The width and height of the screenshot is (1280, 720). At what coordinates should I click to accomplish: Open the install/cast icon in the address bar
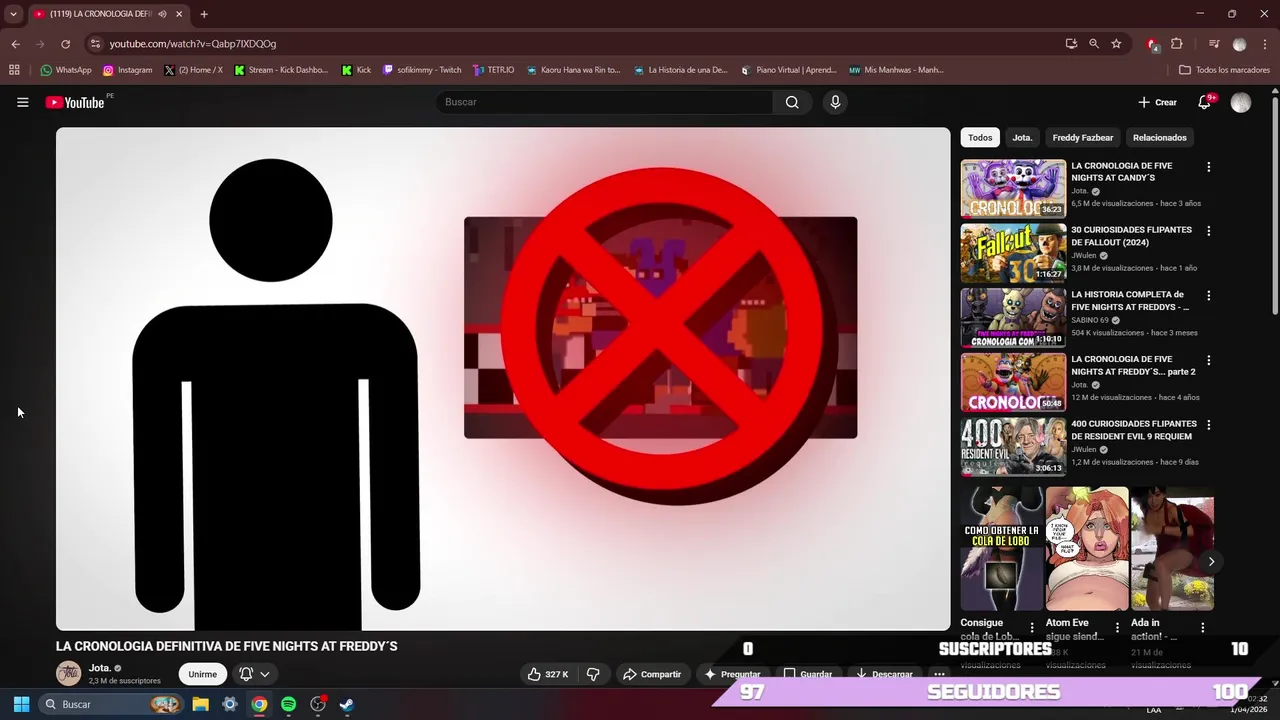1071,44
